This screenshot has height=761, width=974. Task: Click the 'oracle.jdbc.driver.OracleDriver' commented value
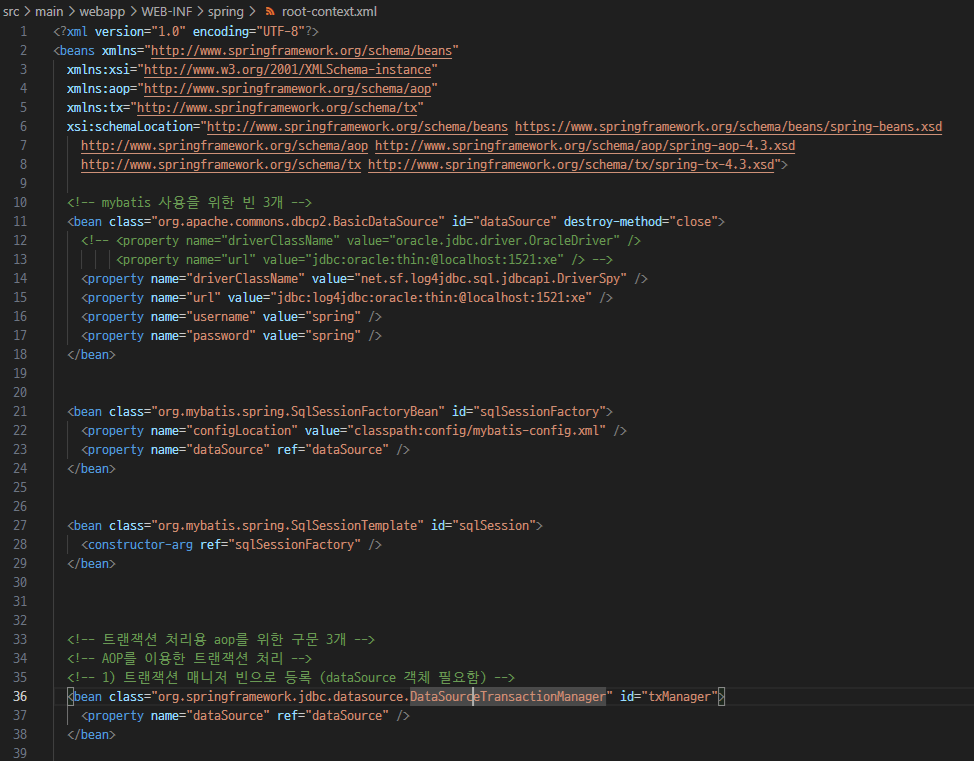pyautogui.click(x=504, y=240)
